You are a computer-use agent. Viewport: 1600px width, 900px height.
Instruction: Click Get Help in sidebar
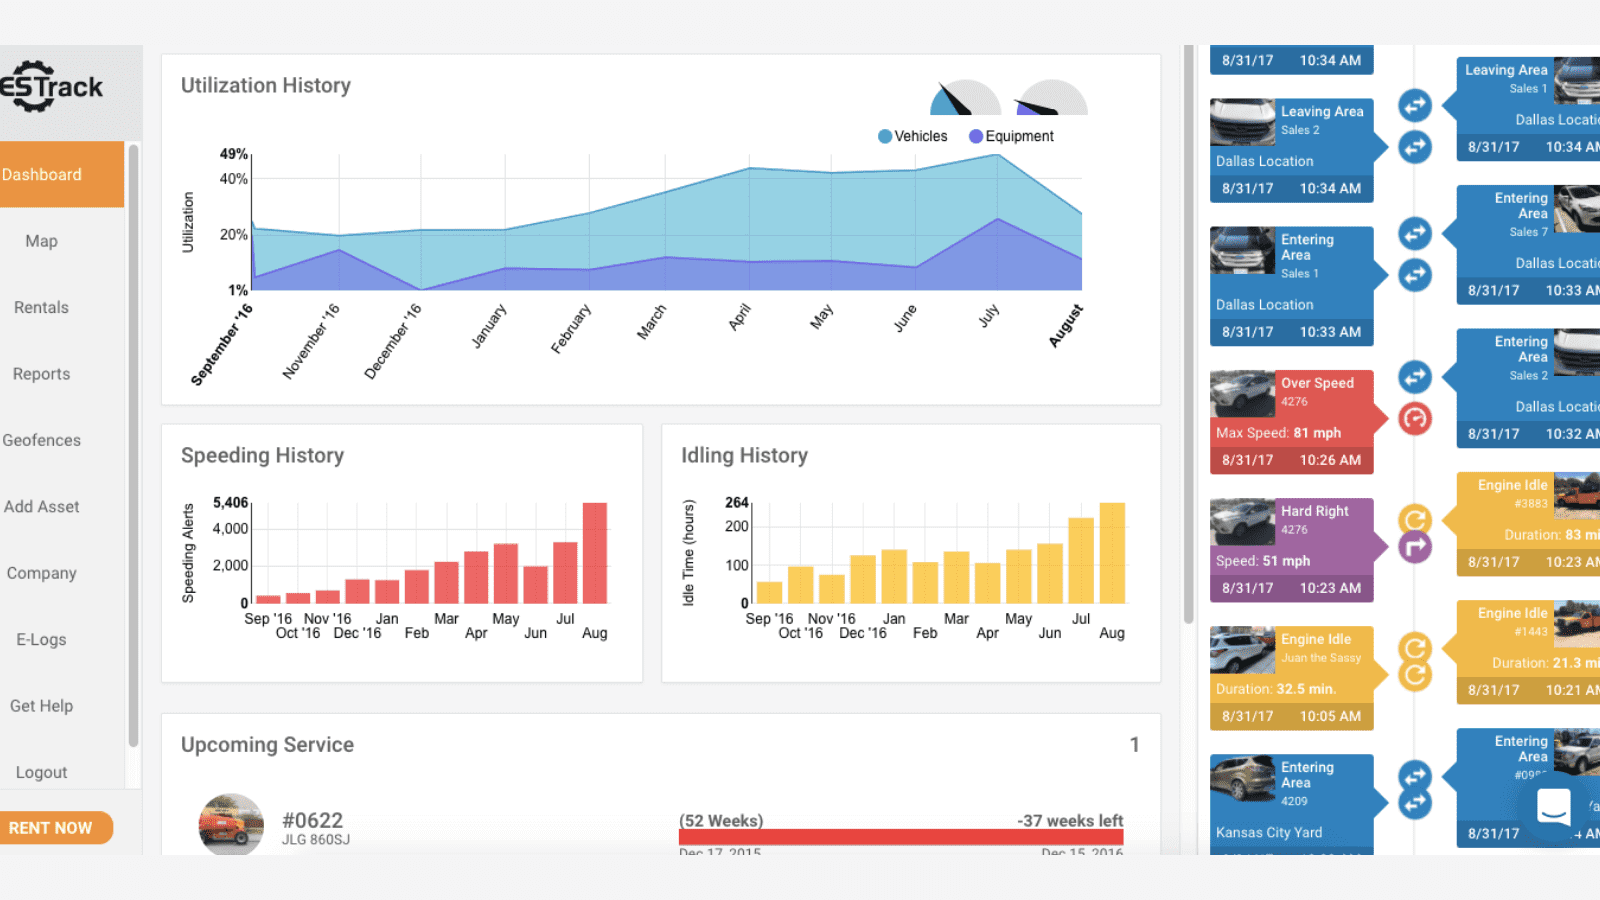click(41, 706)
